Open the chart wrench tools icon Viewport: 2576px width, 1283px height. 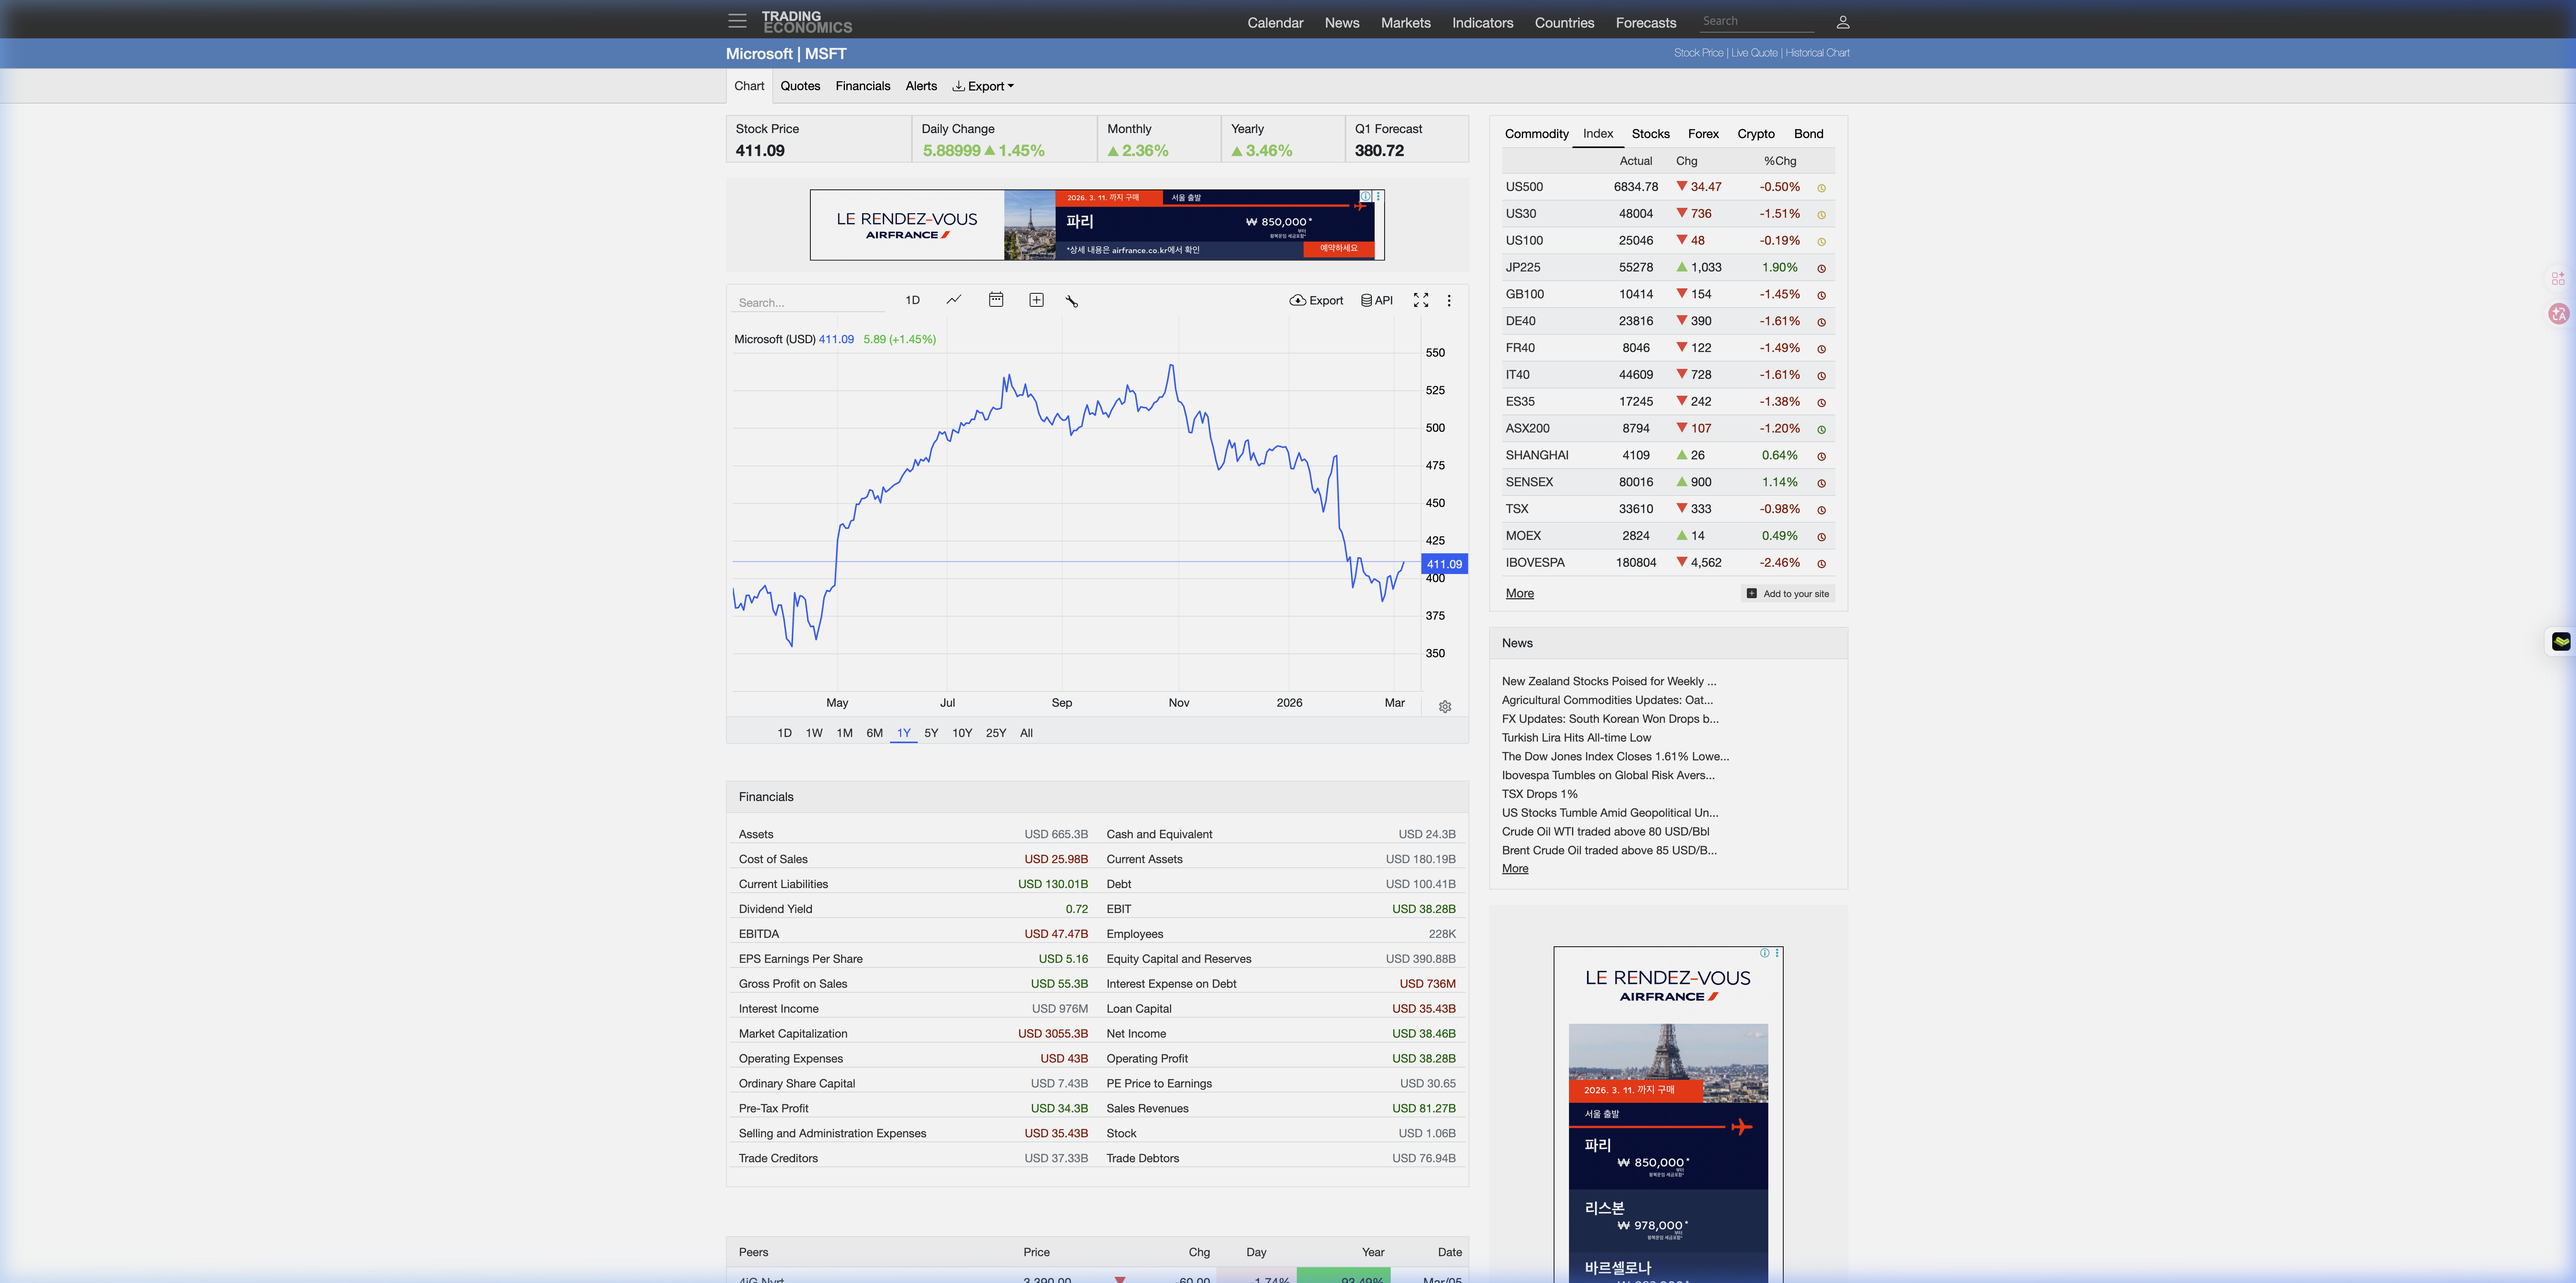[x=1072, y=301]
